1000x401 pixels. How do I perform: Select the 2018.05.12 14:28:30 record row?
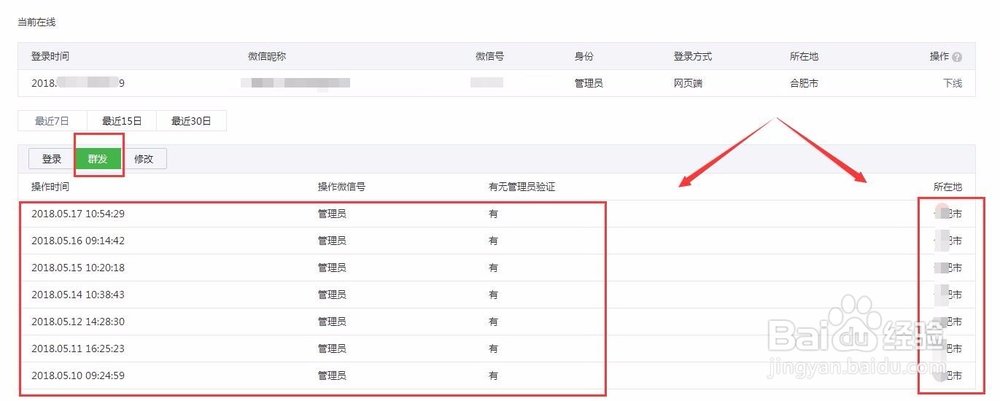(x=496, y=322)
